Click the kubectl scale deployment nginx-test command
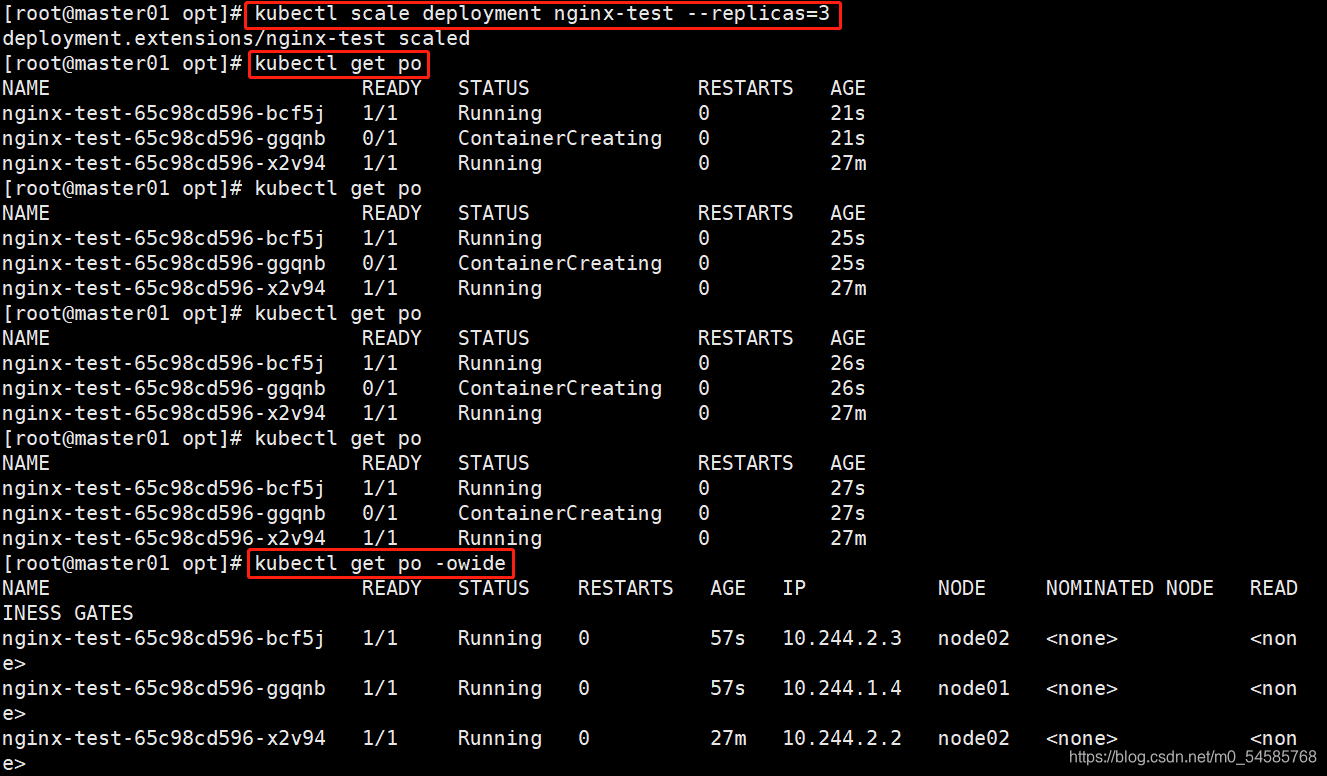 [543, 15]
